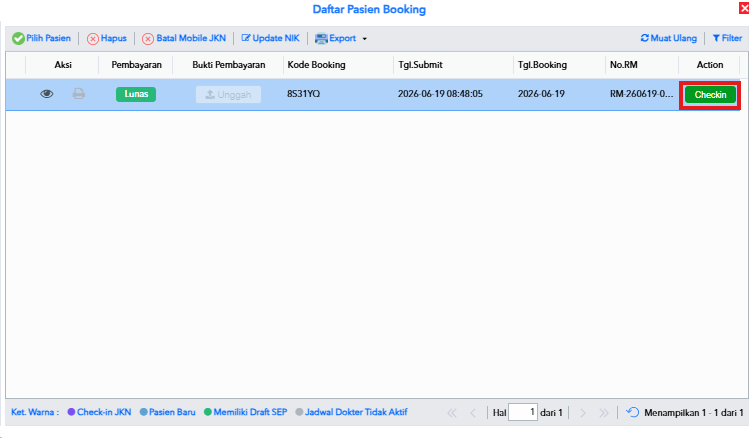View booking details with eye icon
Screen dimensions: 749x438
[46, 94]
